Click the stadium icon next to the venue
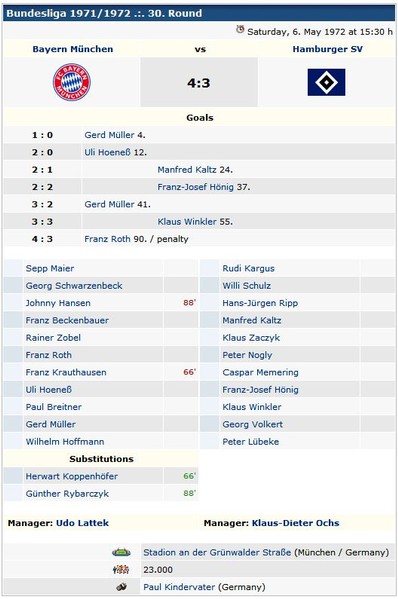Screen dimensions: 398x599 (121, 552)
